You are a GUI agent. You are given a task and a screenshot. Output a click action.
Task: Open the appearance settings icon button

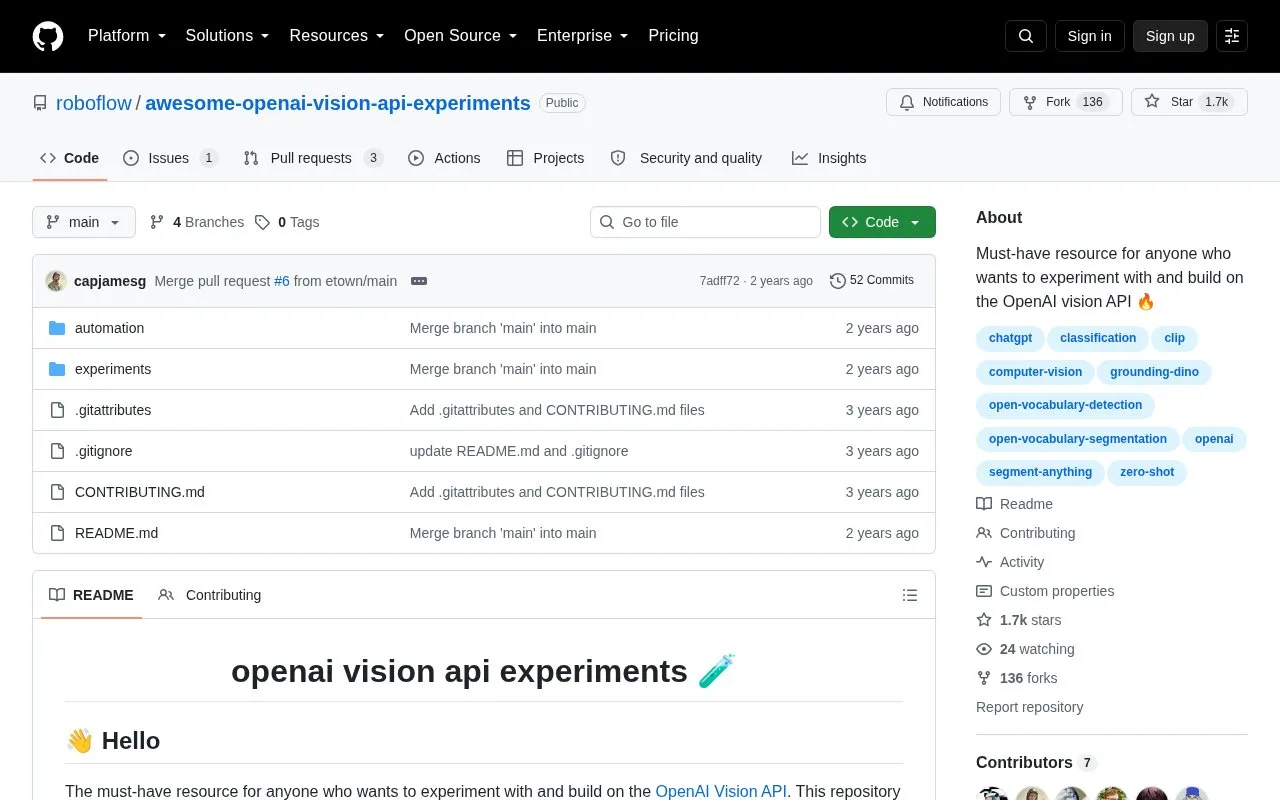click(1232, 36)
